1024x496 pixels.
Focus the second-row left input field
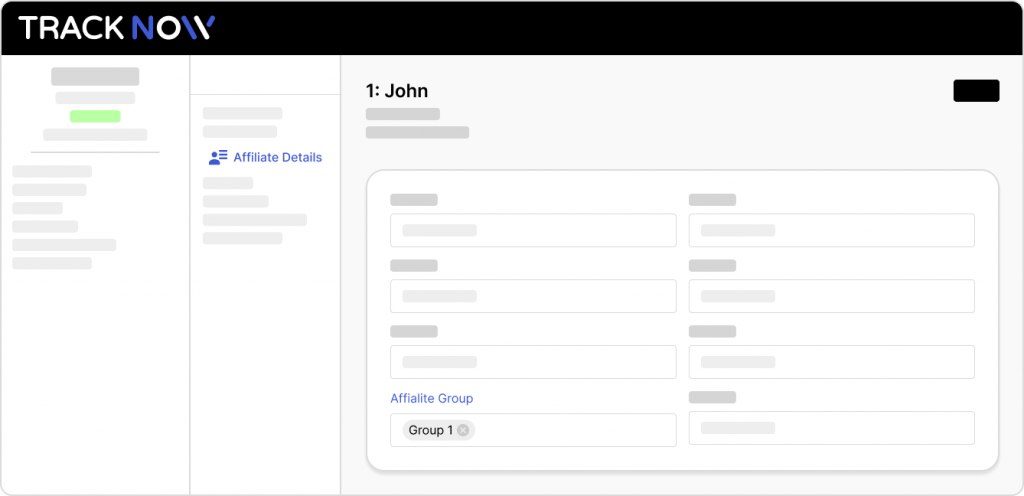(533, 296)
